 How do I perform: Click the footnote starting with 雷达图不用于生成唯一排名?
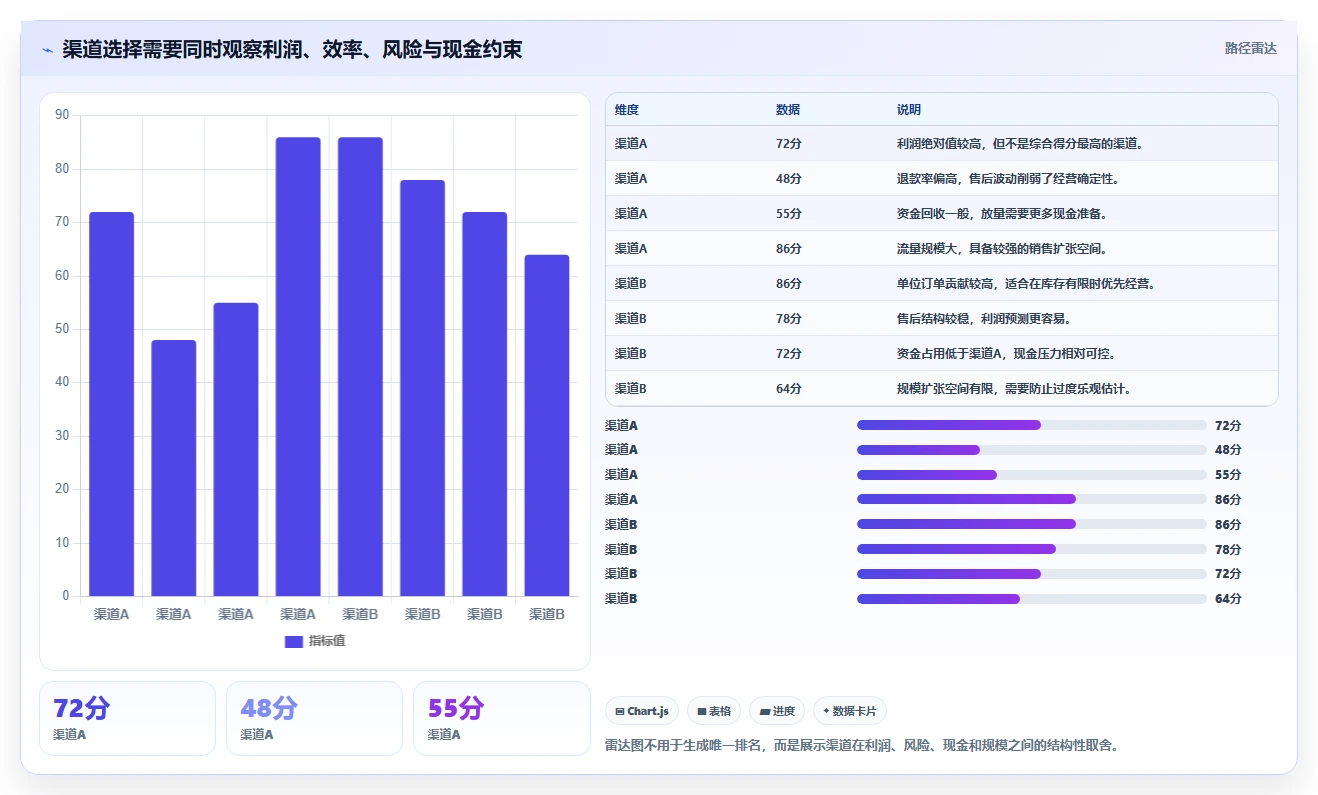[861, 745]
